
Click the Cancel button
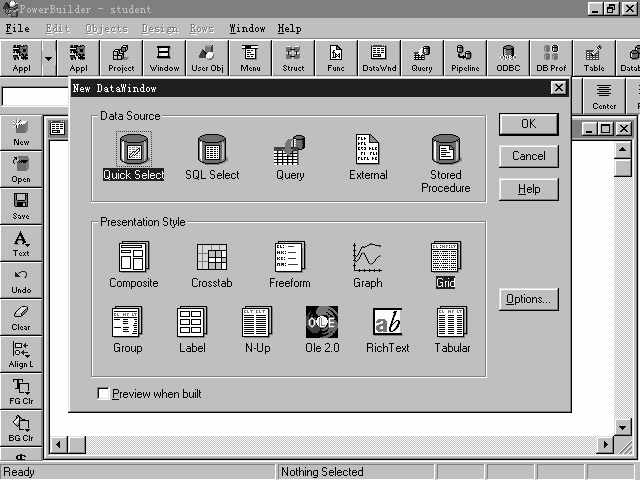click(x=529, y=156)
